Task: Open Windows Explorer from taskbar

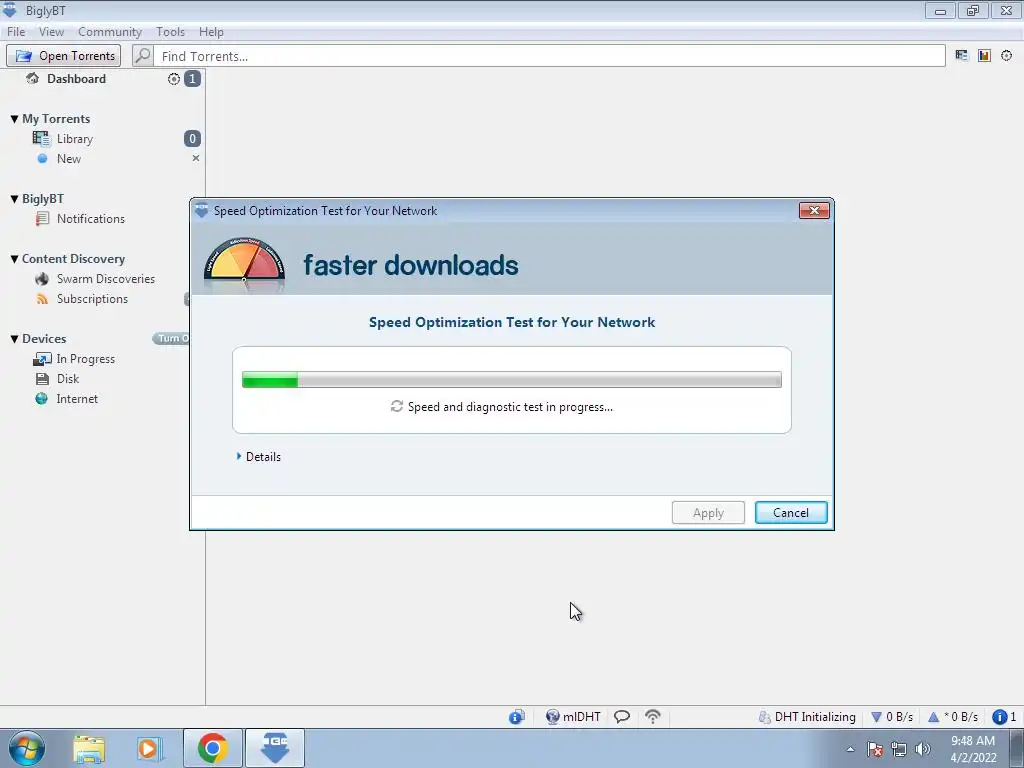Action: [x=88, y=748]
